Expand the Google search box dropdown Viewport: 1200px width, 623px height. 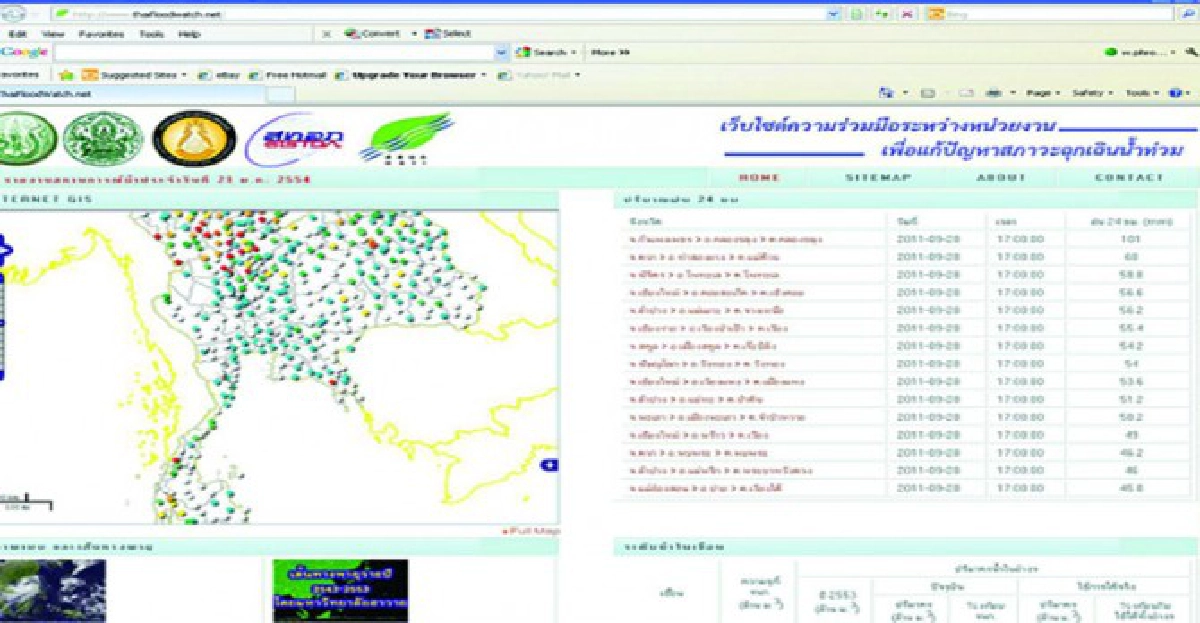click(502, 52)
